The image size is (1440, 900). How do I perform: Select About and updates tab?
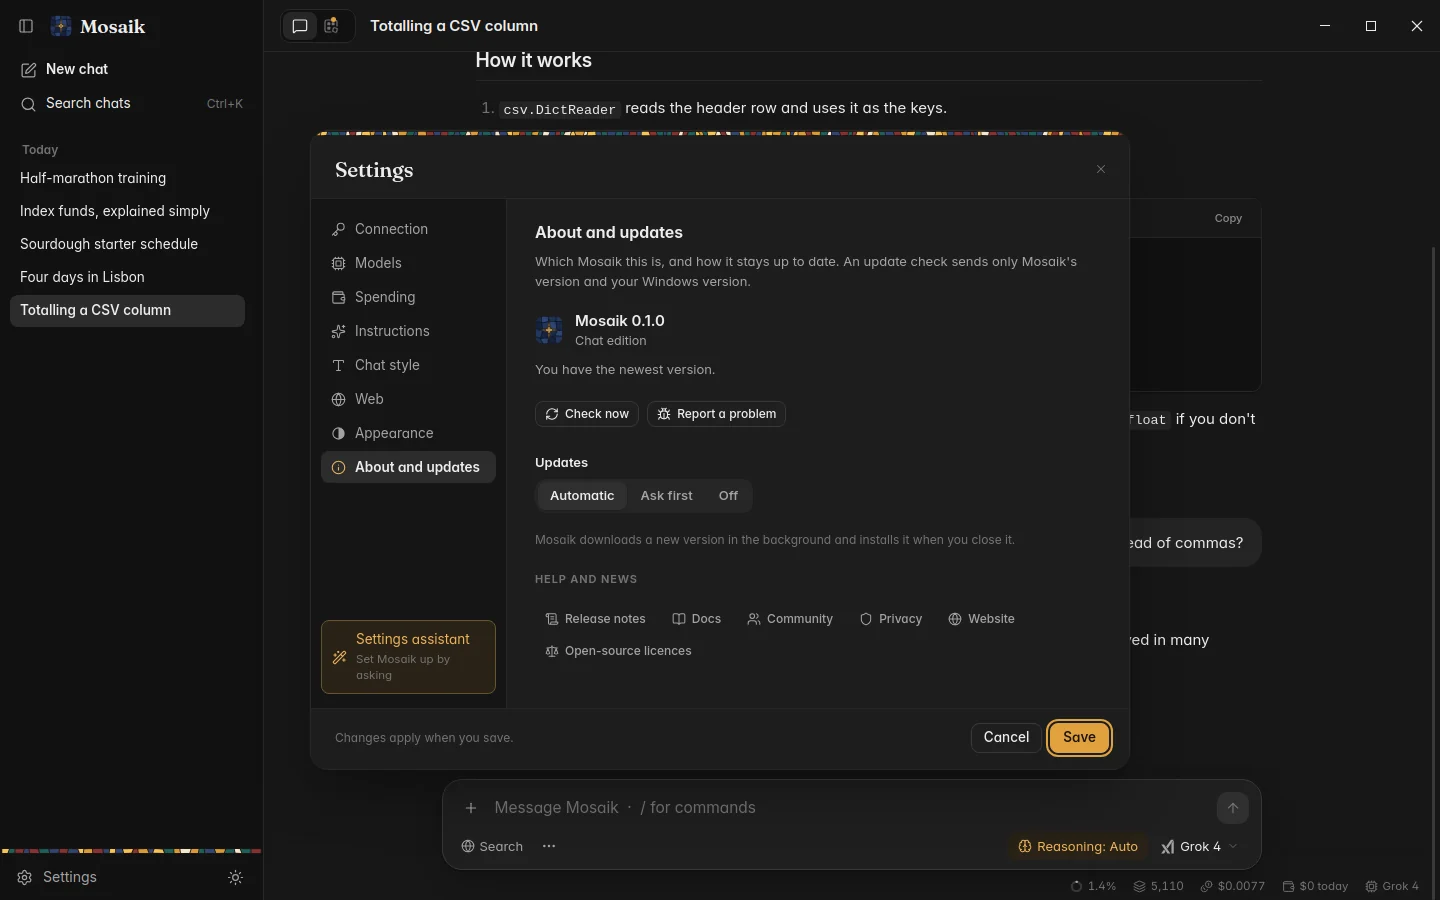click(408, 467)
